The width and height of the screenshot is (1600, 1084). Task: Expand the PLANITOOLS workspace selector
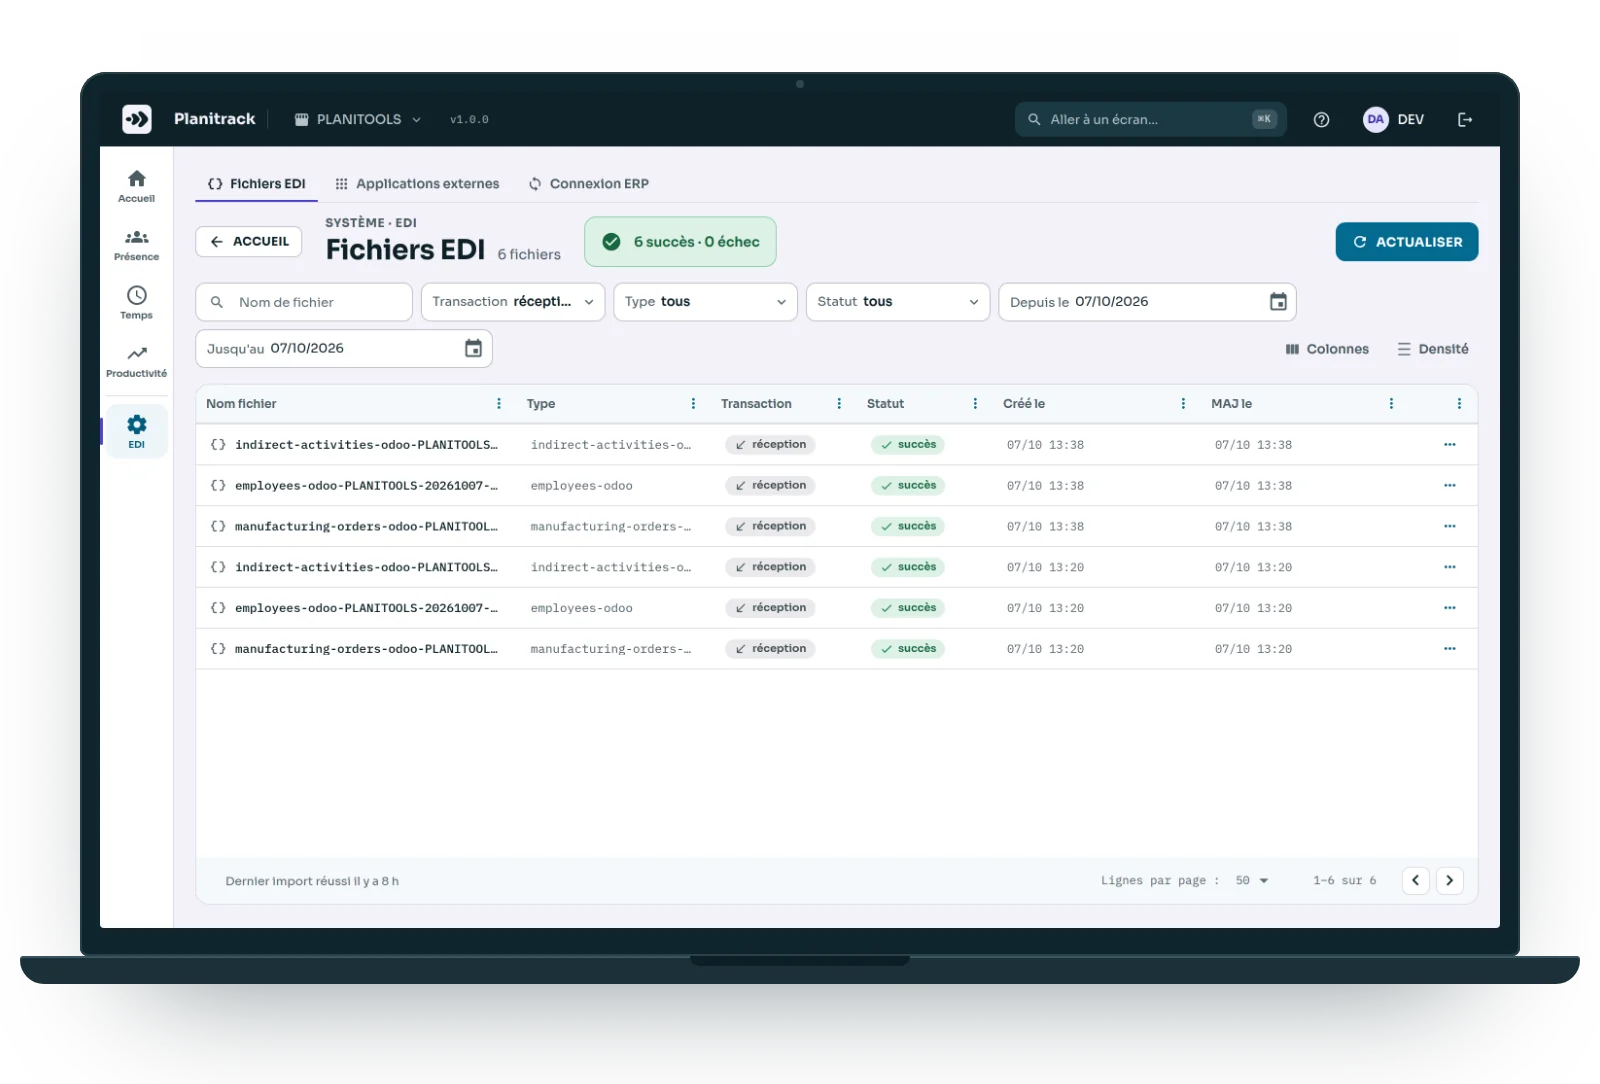[357, 119]
